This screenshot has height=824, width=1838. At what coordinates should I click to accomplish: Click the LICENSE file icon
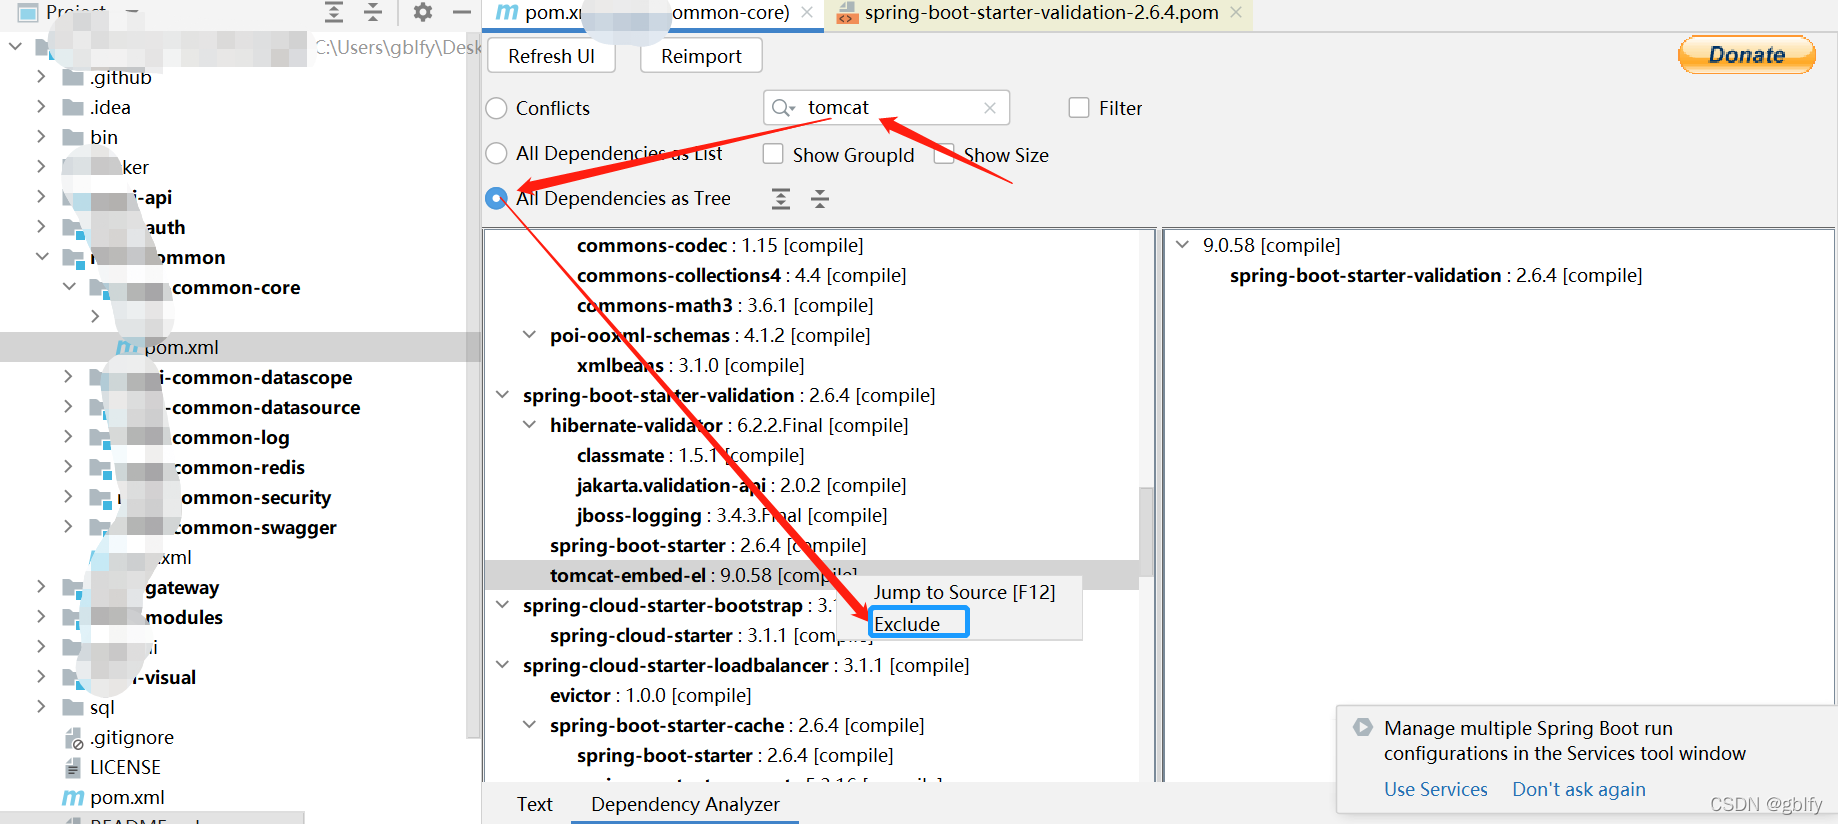click(x=73, y=768)
